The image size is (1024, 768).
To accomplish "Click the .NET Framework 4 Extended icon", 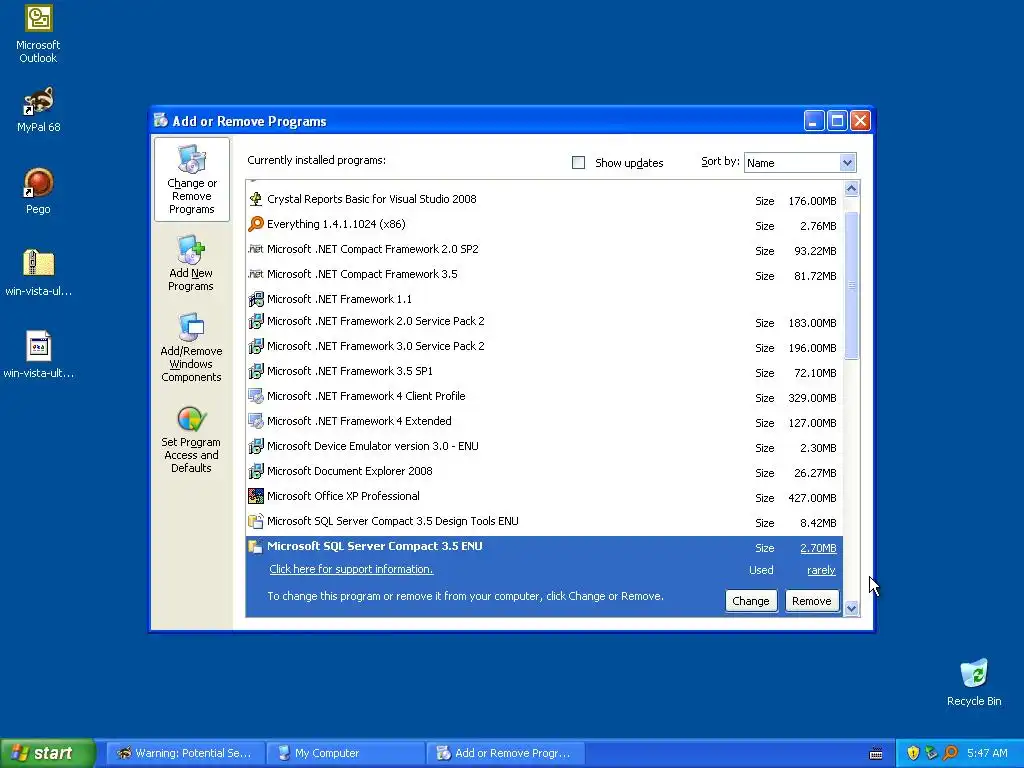I will [x=256, y=421].
